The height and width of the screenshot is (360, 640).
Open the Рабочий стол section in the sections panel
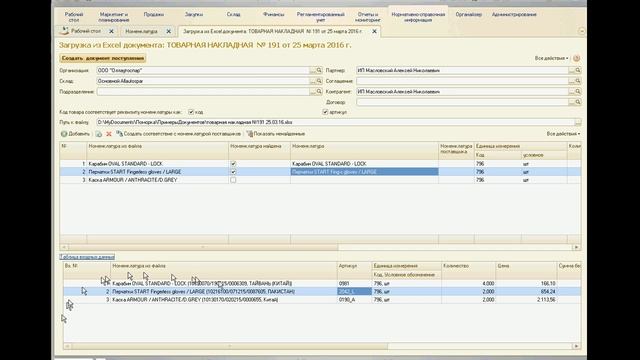(74, 17)
